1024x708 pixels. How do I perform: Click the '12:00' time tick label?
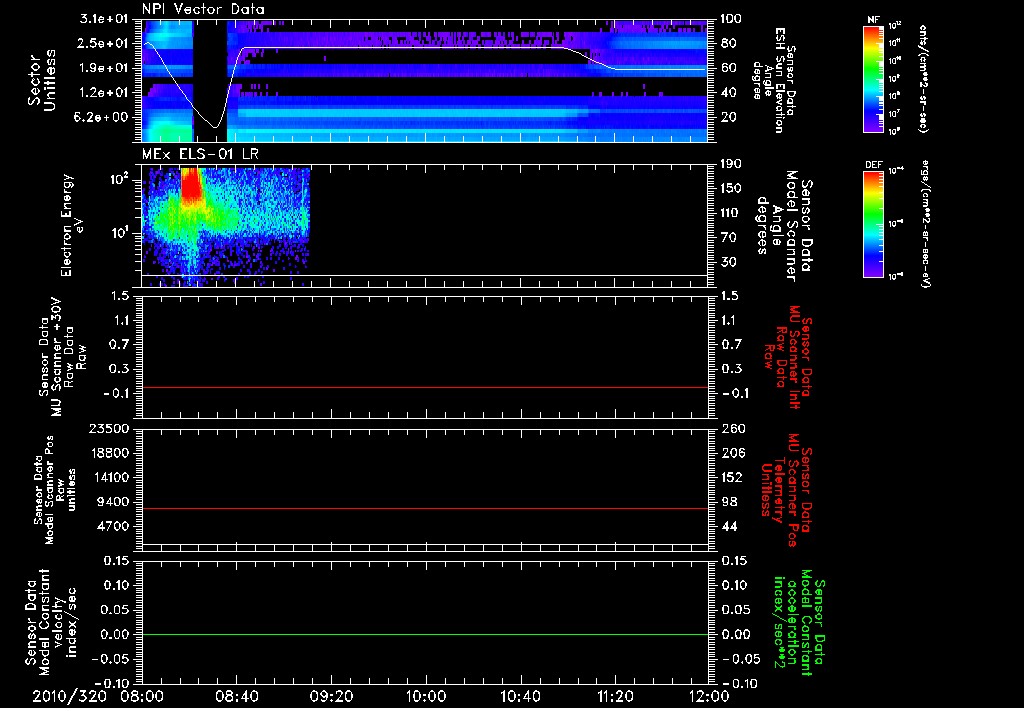click(709, 696)
